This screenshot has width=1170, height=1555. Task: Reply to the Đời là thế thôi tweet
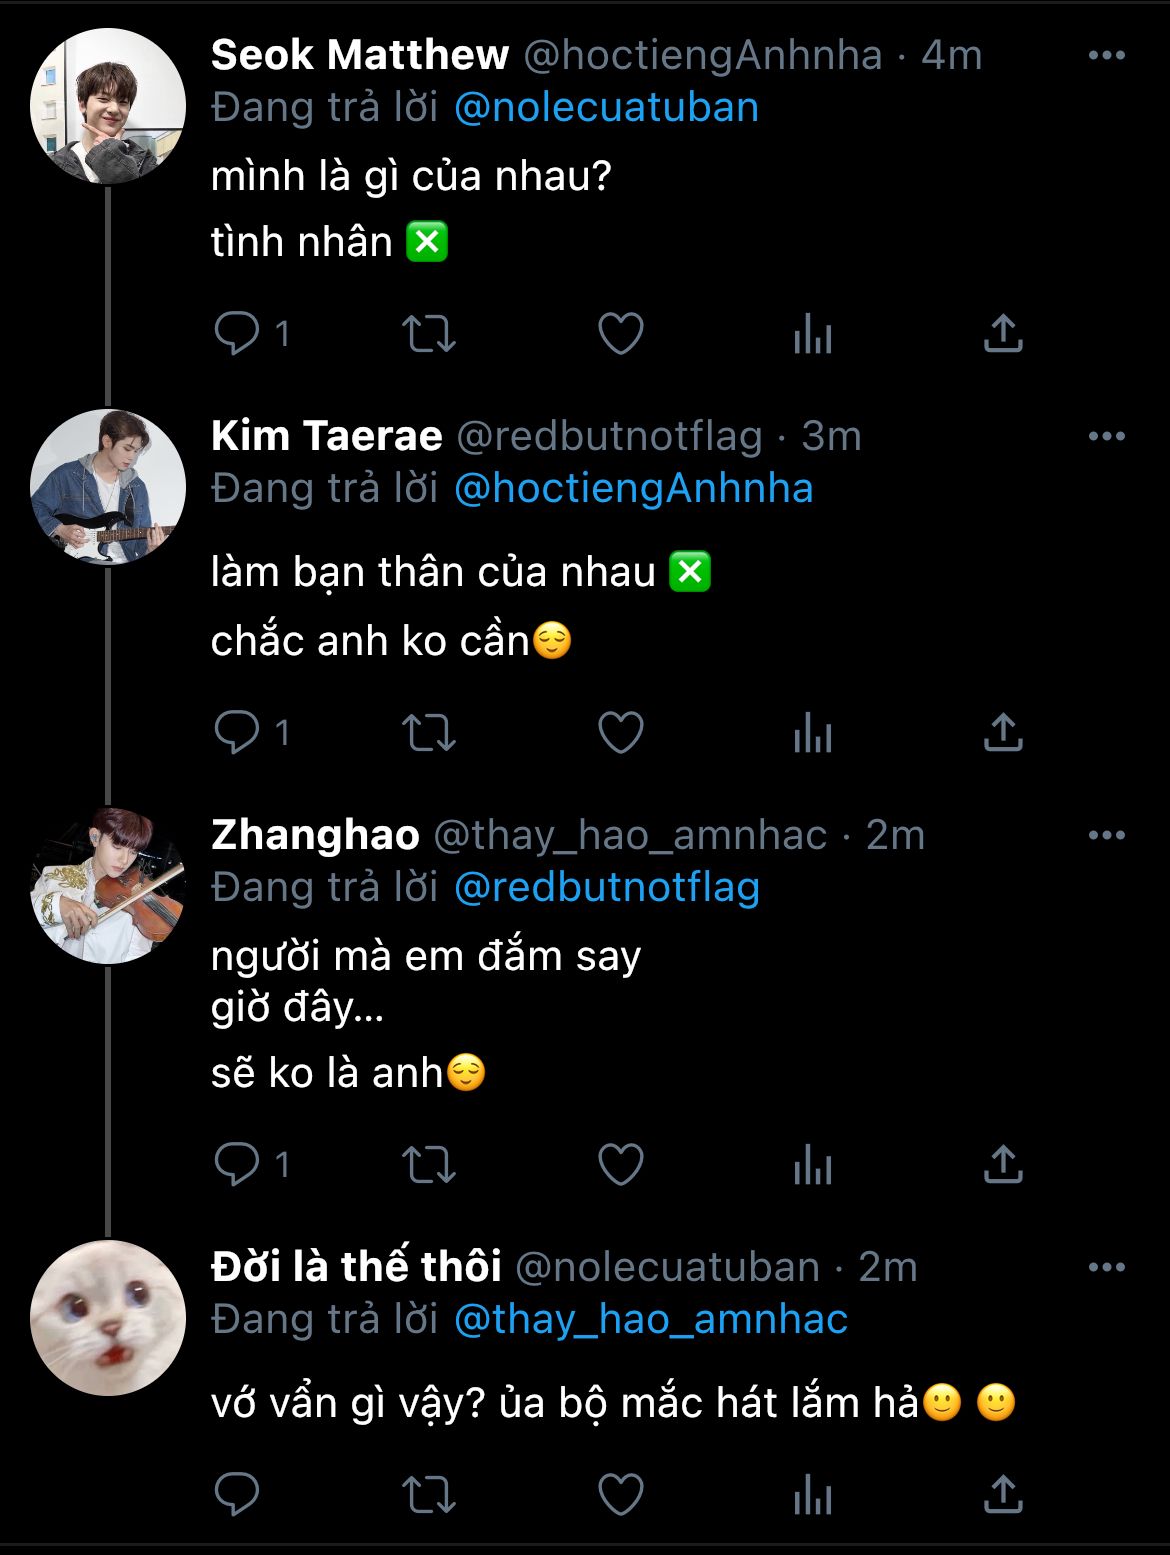pos(237,1496)
